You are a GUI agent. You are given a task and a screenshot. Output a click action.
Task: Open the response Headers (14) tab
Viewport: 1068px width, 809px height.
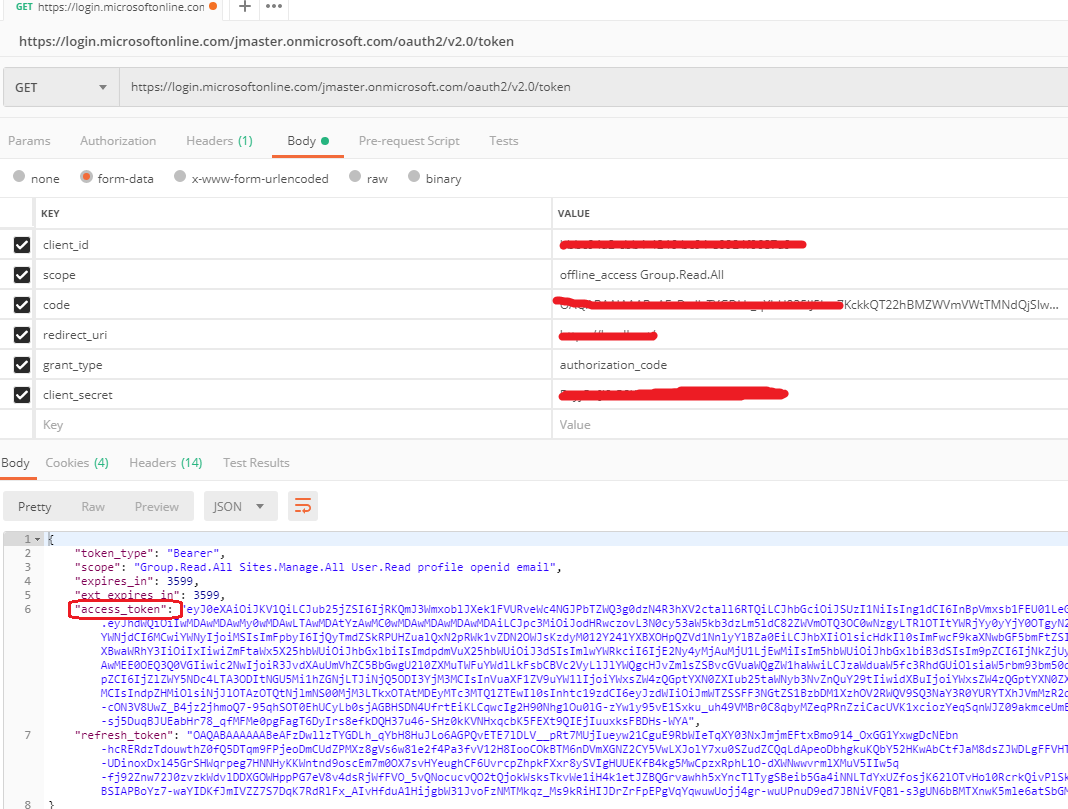(166, 463)
